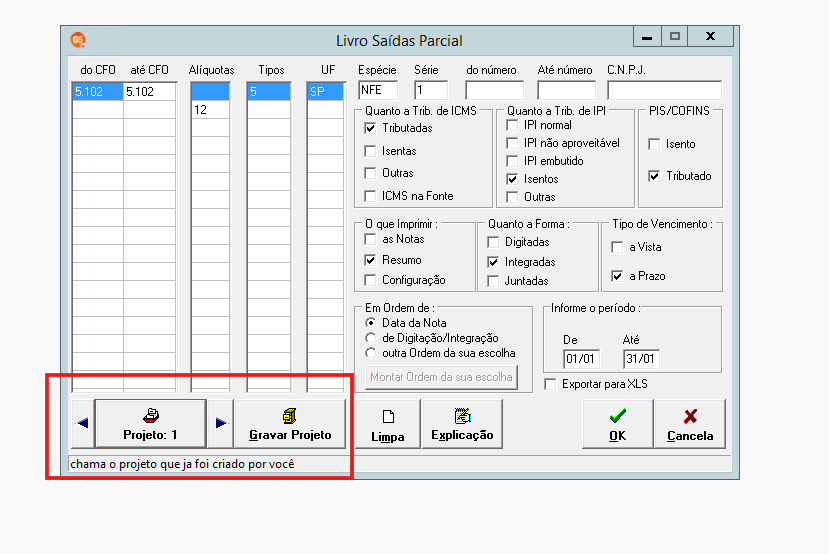This screenshot has height=554, width=829.
Task: Click the Tipos cell with value 5
Action: tap(269, 92)
